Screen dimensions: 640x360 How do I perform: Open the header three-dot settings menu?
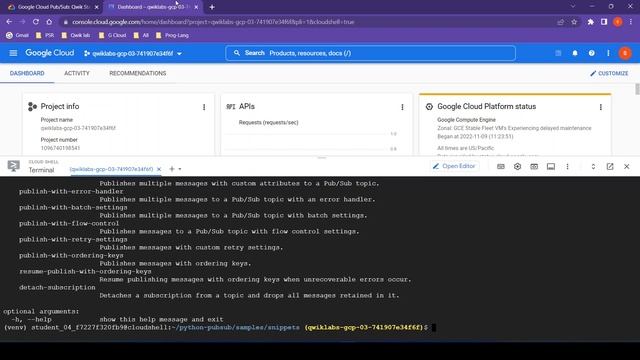tap(608, 53)
